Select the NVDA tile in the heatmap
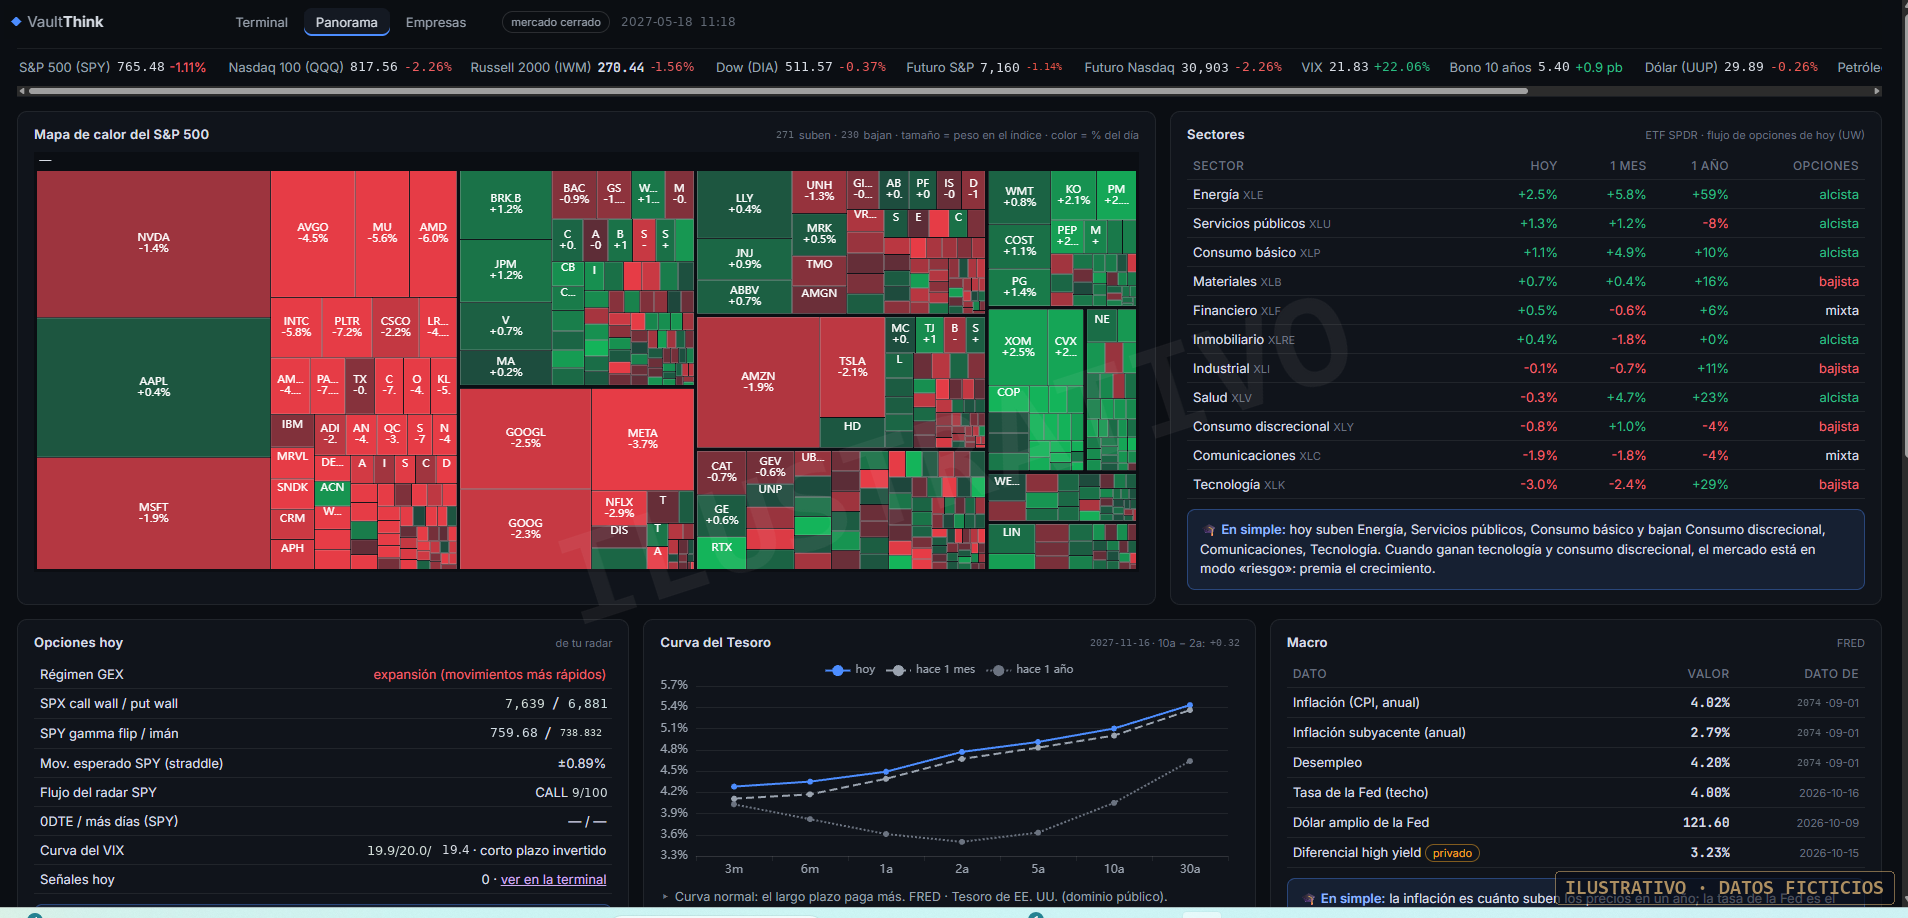 [153, 244]
